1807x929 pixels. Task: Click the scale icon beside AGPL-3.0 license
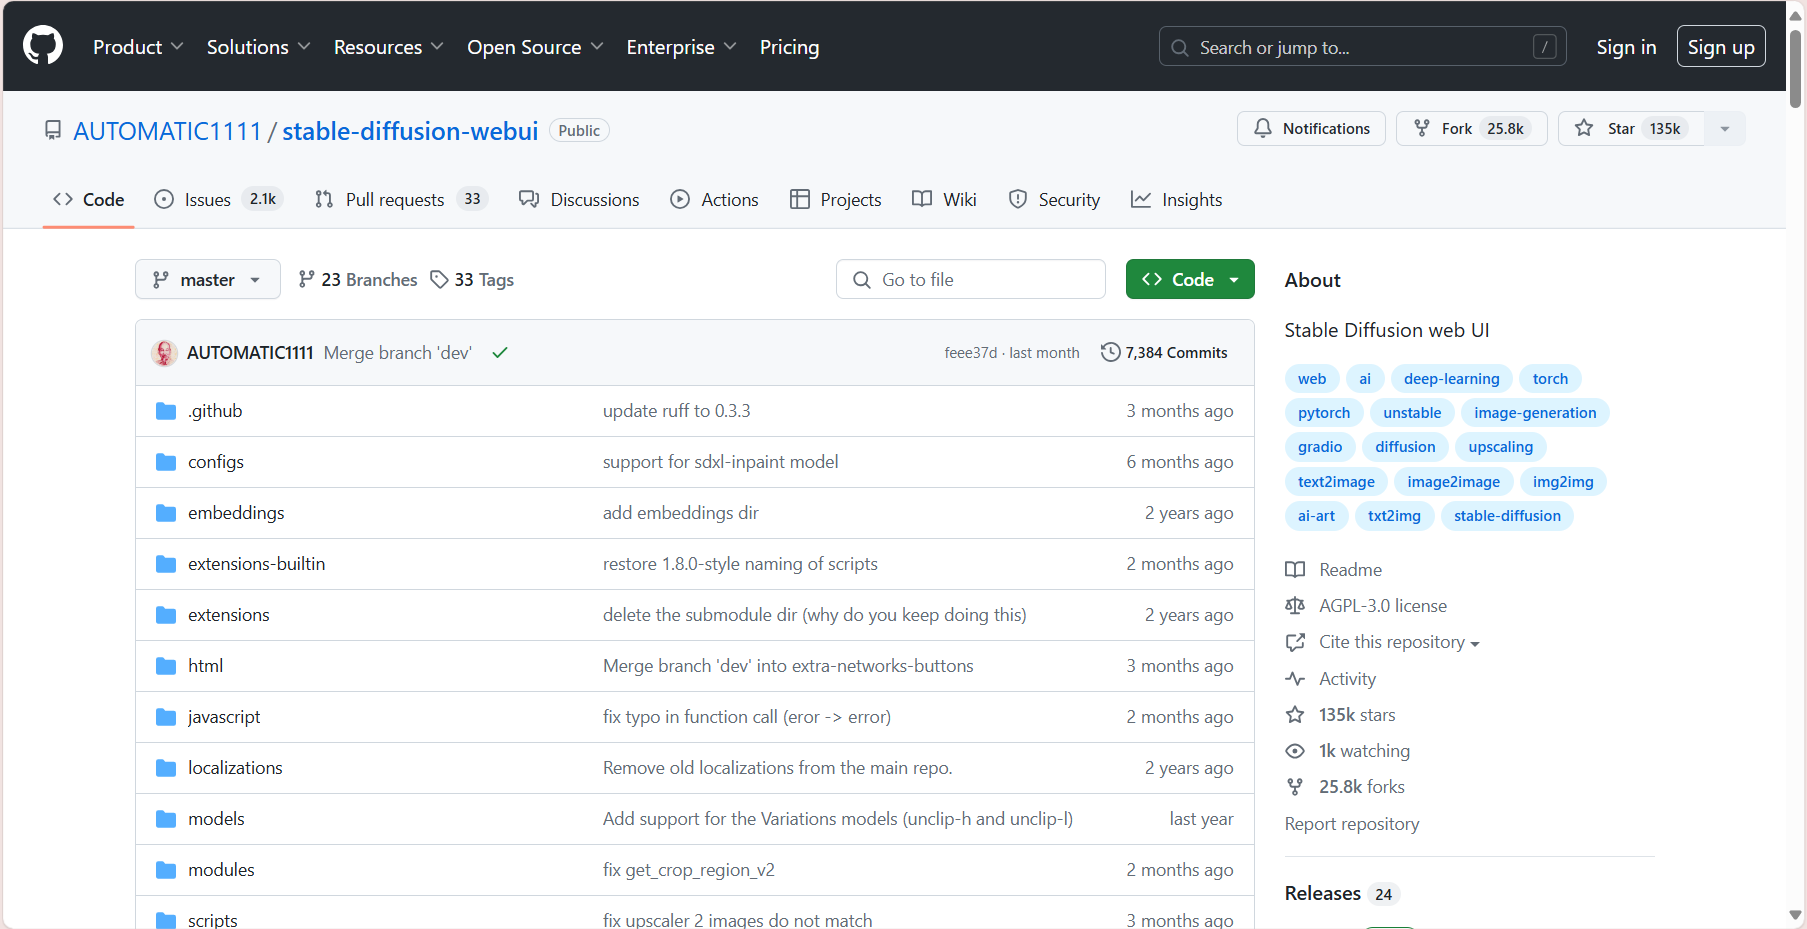1295,606
